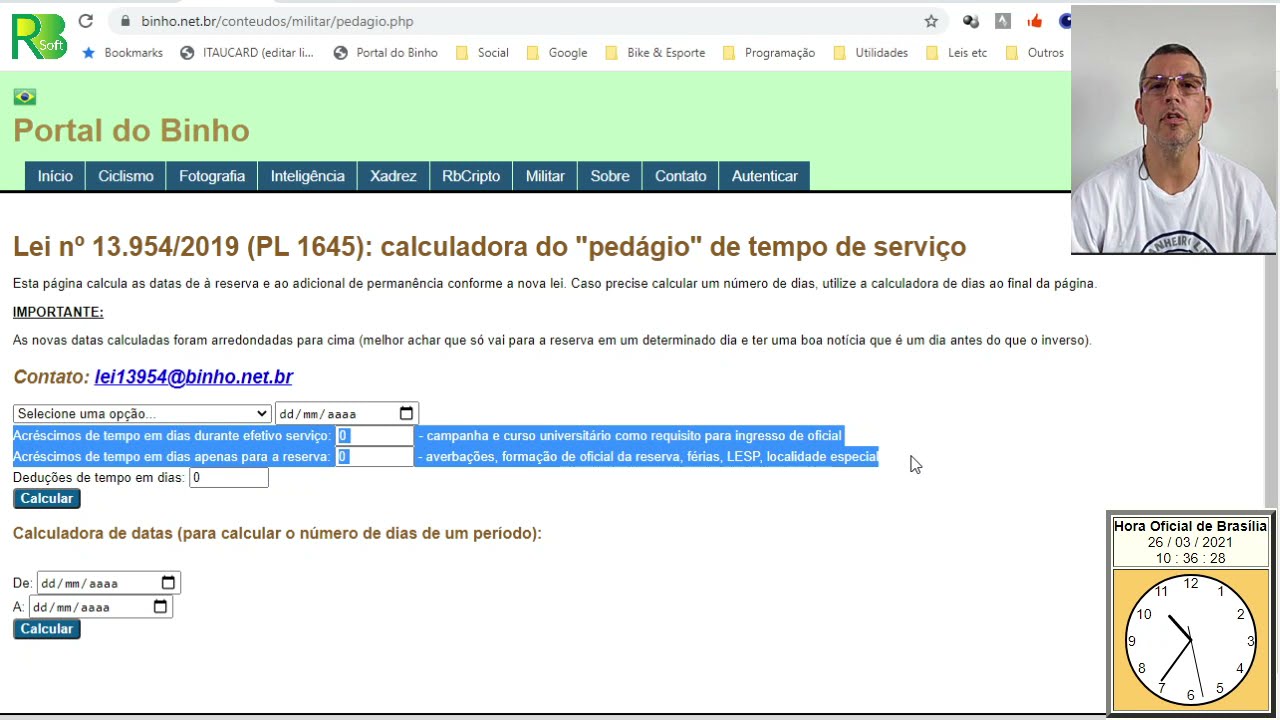The height and width of the screenshot is (720, 1280).
Task: Click the IMPORTANTE heading text
Action: tap(58, 312)
